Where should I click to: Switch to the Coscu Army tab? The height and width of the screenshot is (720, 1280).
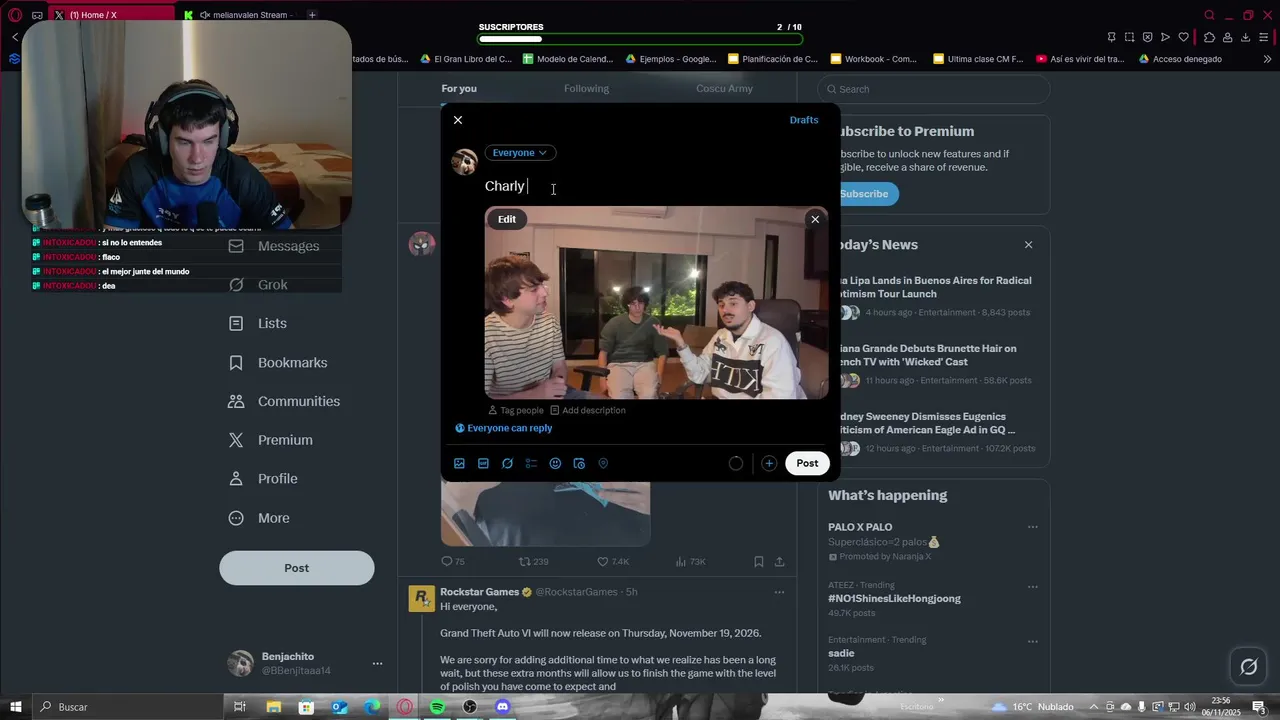[x=724, y=89]
